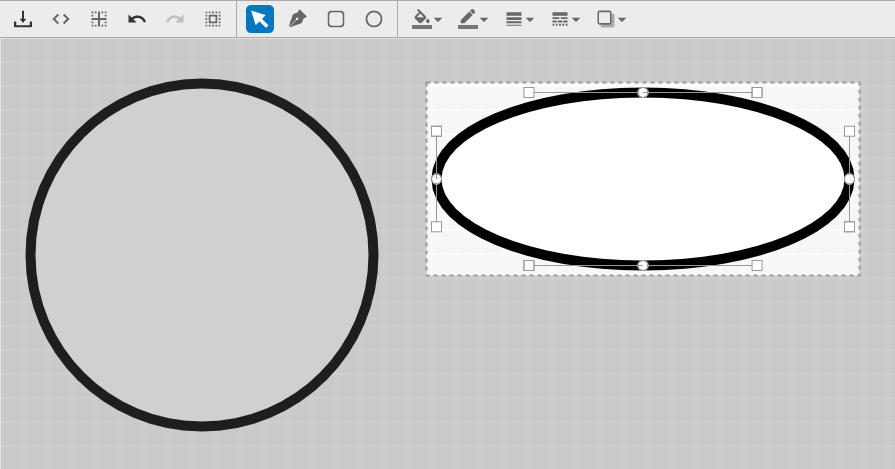Toggle the grid display icon
Screen dimensions: 895x469
click(99, 19)
